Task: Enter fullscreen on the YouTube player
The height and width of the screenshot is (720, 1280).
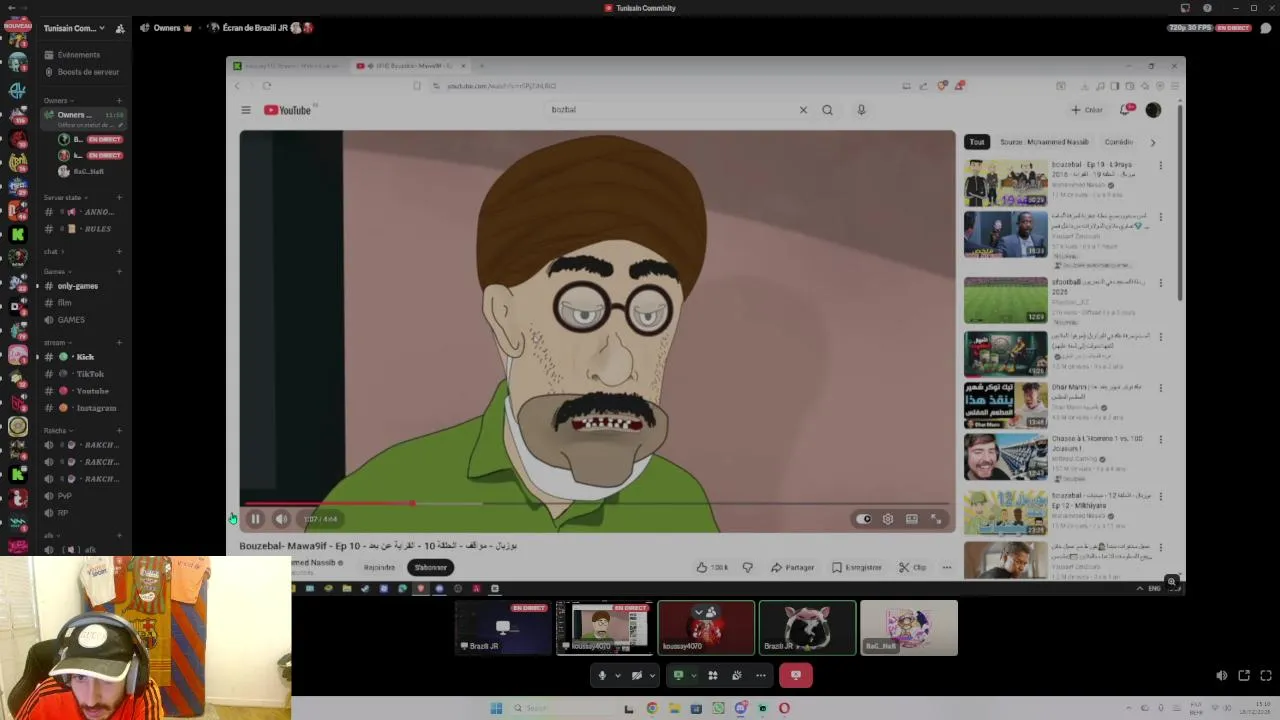Action: point(936,519)
